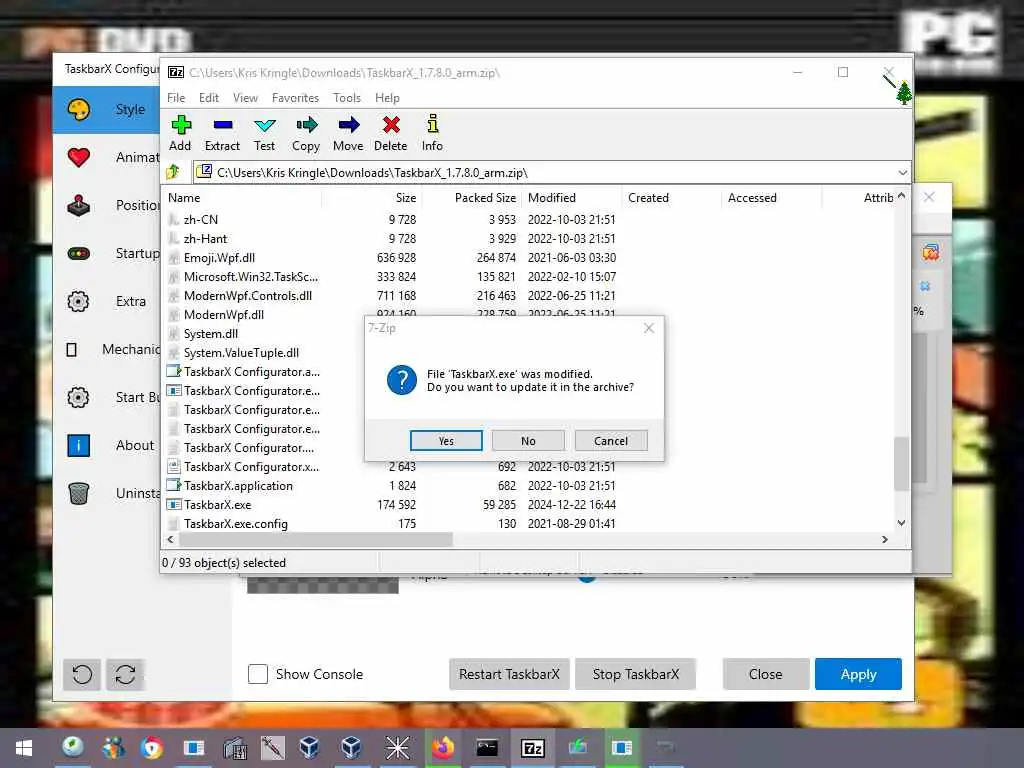The width and height of the screenshot is (1024, 768).
Task: Click the horizontal scrollbar thumb in file list
Action: click(315, 539)
